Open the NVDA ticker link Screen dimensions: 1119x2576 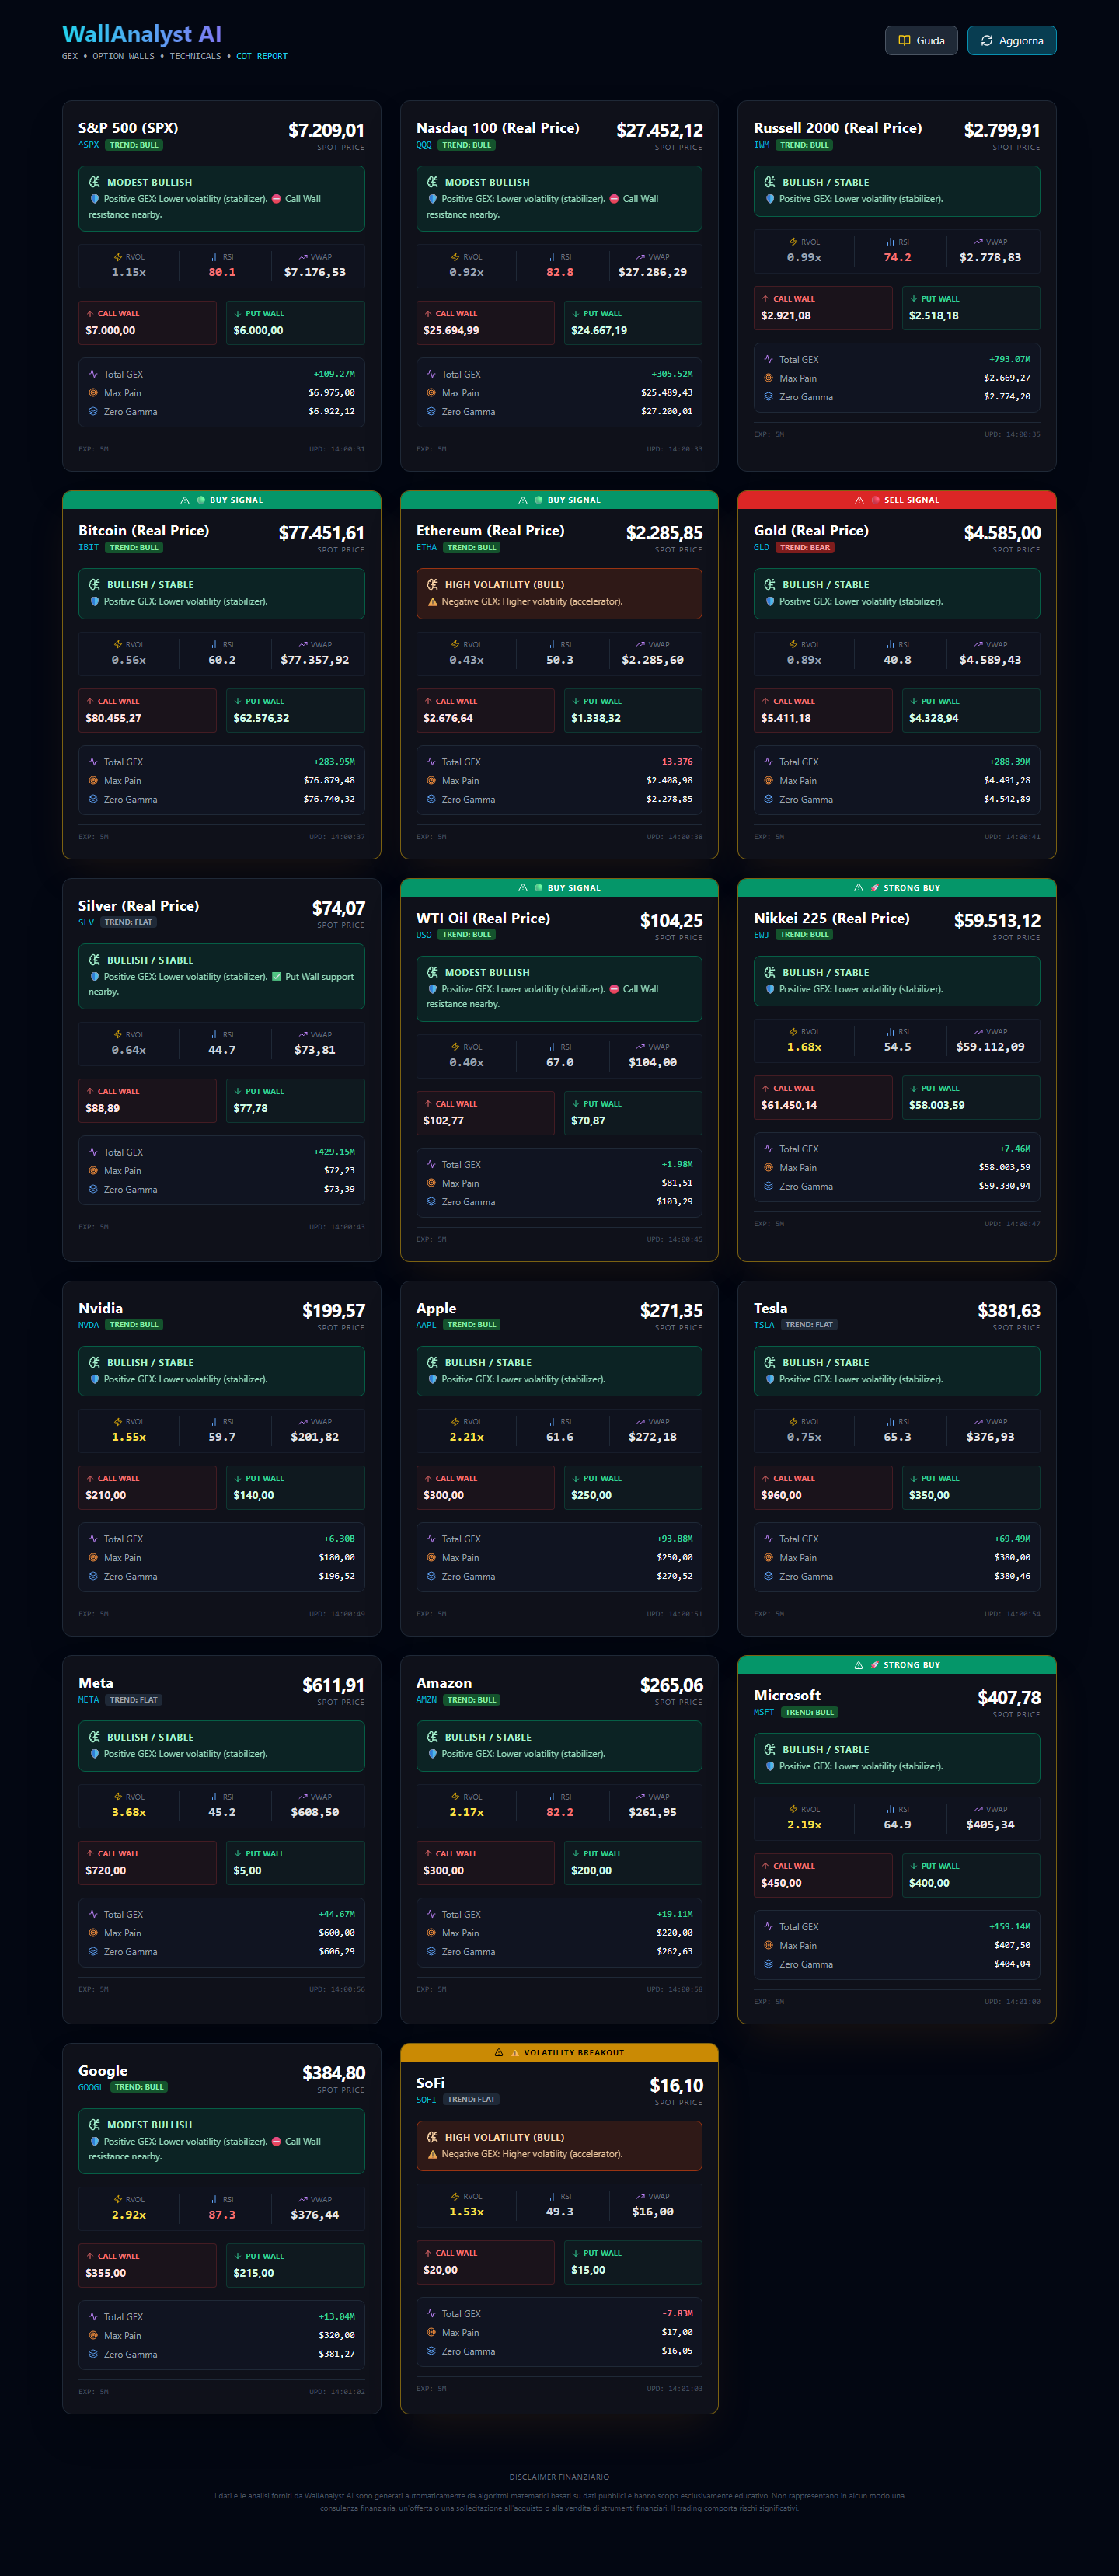coord(89,1325)
